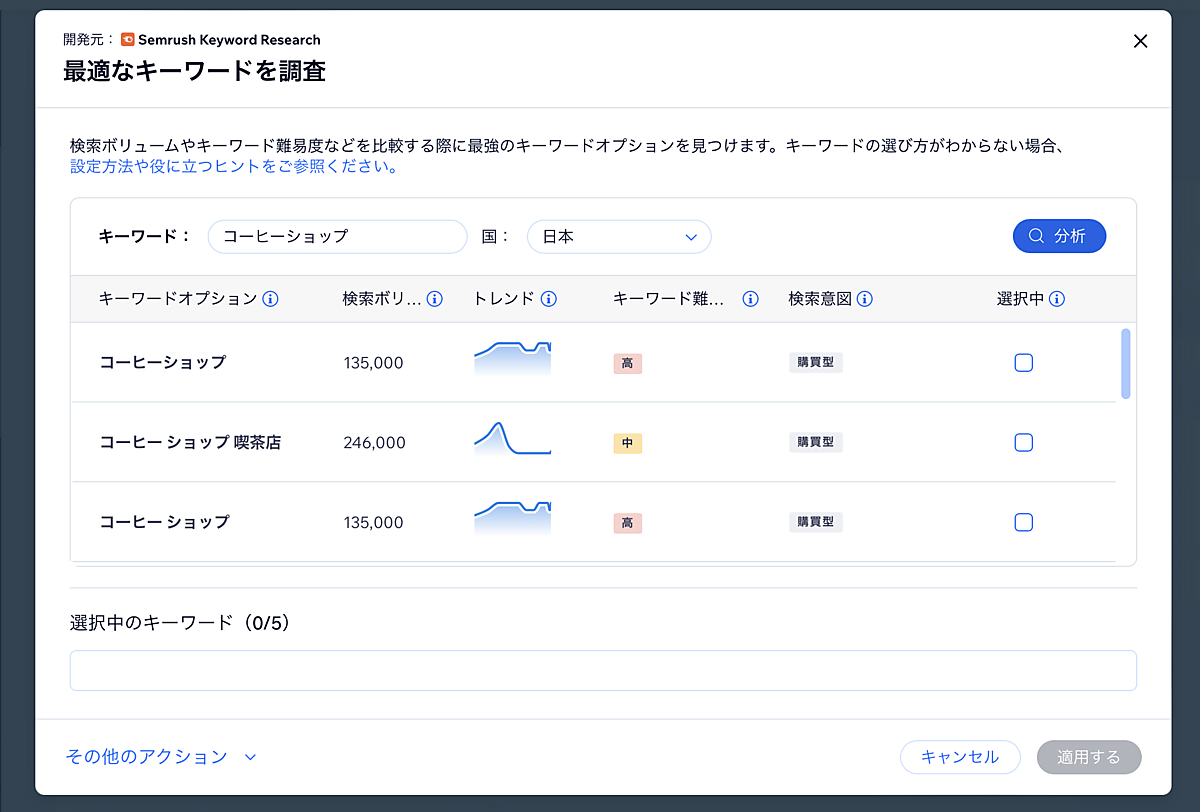Tick checkbox for third コーヒー ショップ row

pyautogui.click(x=1023, y=522)
